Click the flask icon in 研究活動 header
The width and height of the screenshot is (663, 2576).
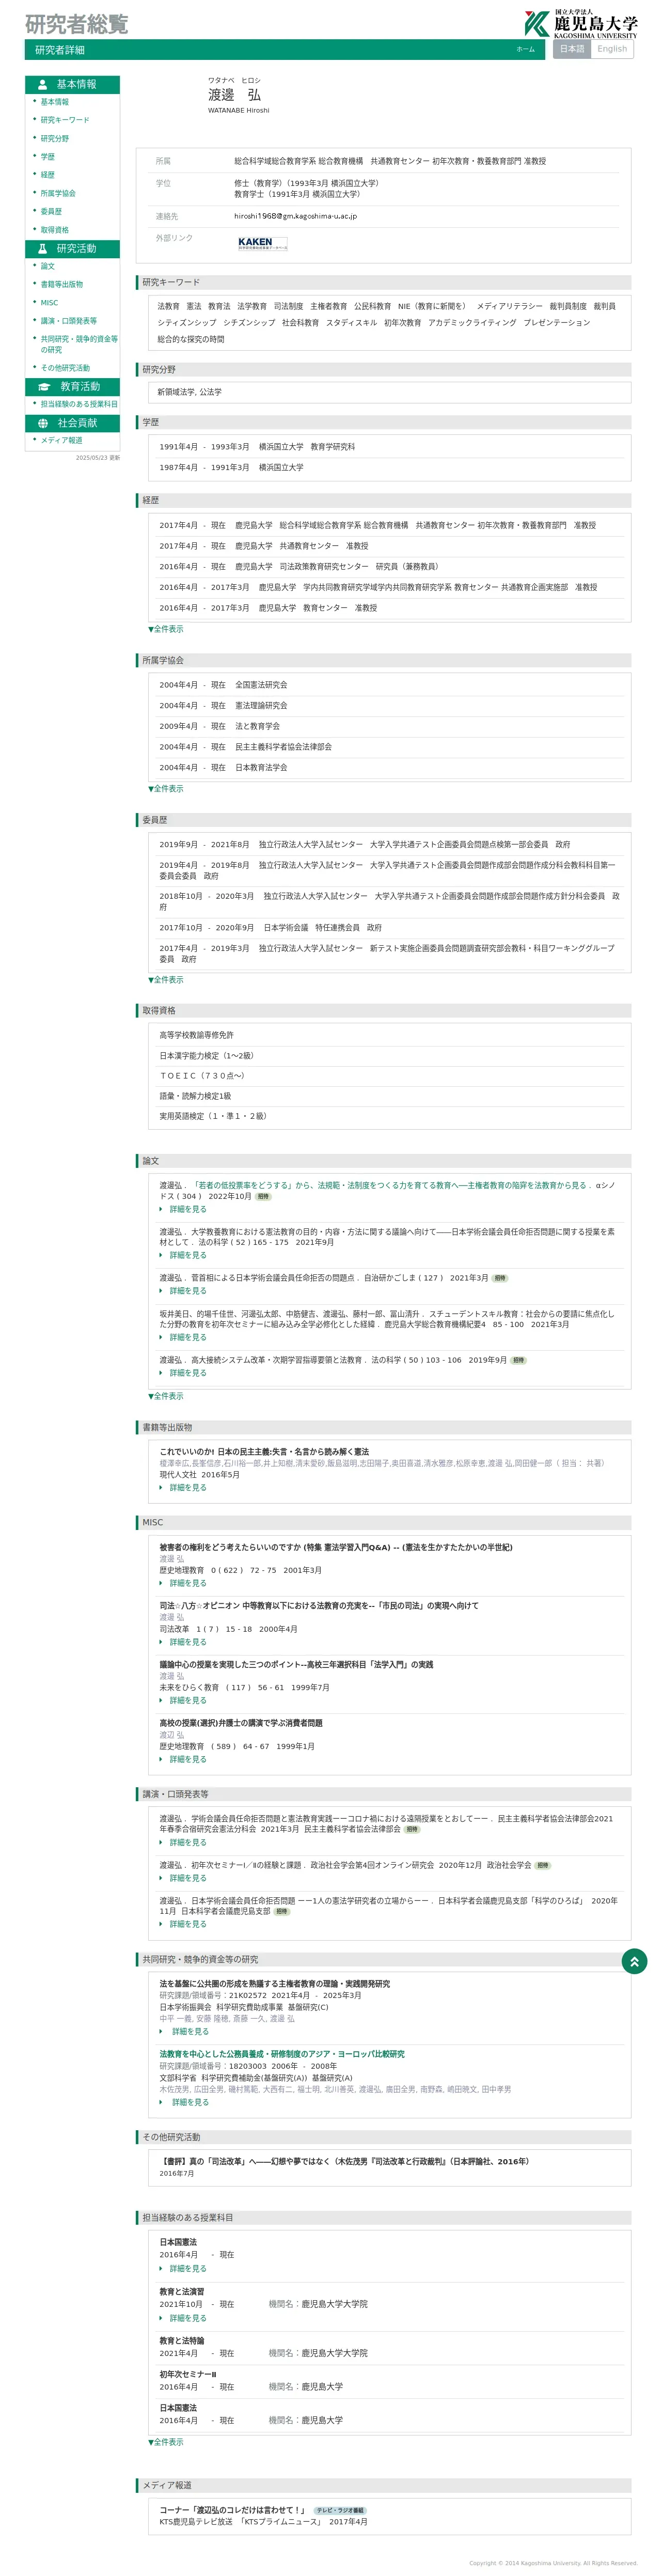point(43,249)
